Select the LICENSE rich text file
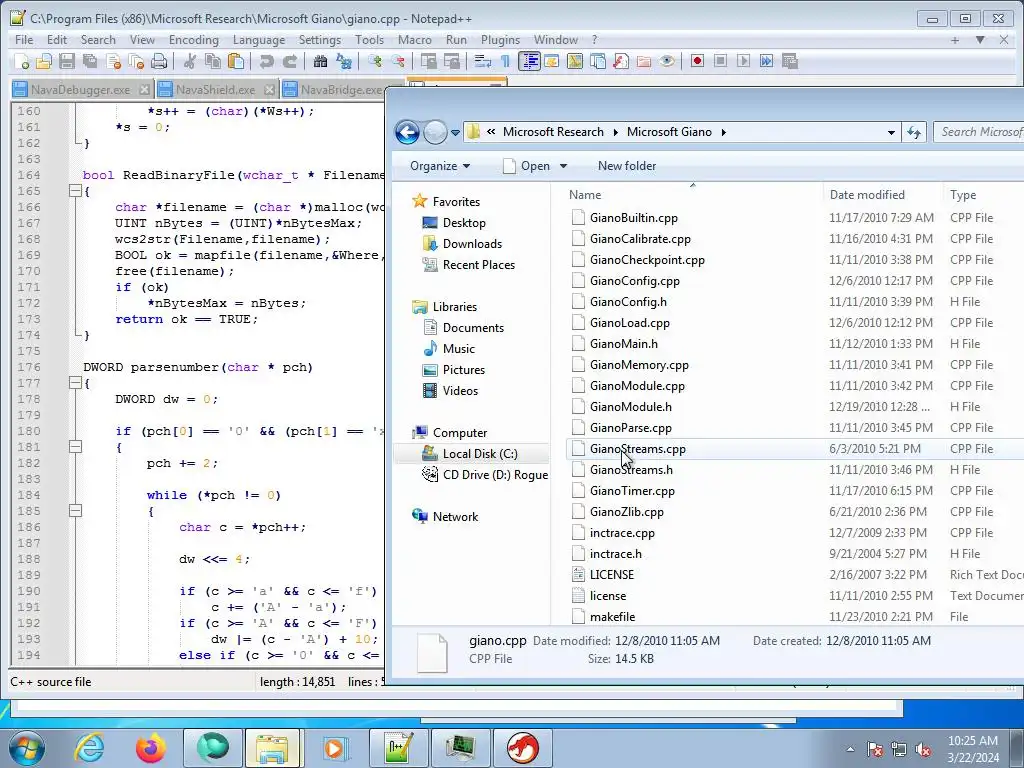The image size is (1024, 768). [x=611, y=575]
